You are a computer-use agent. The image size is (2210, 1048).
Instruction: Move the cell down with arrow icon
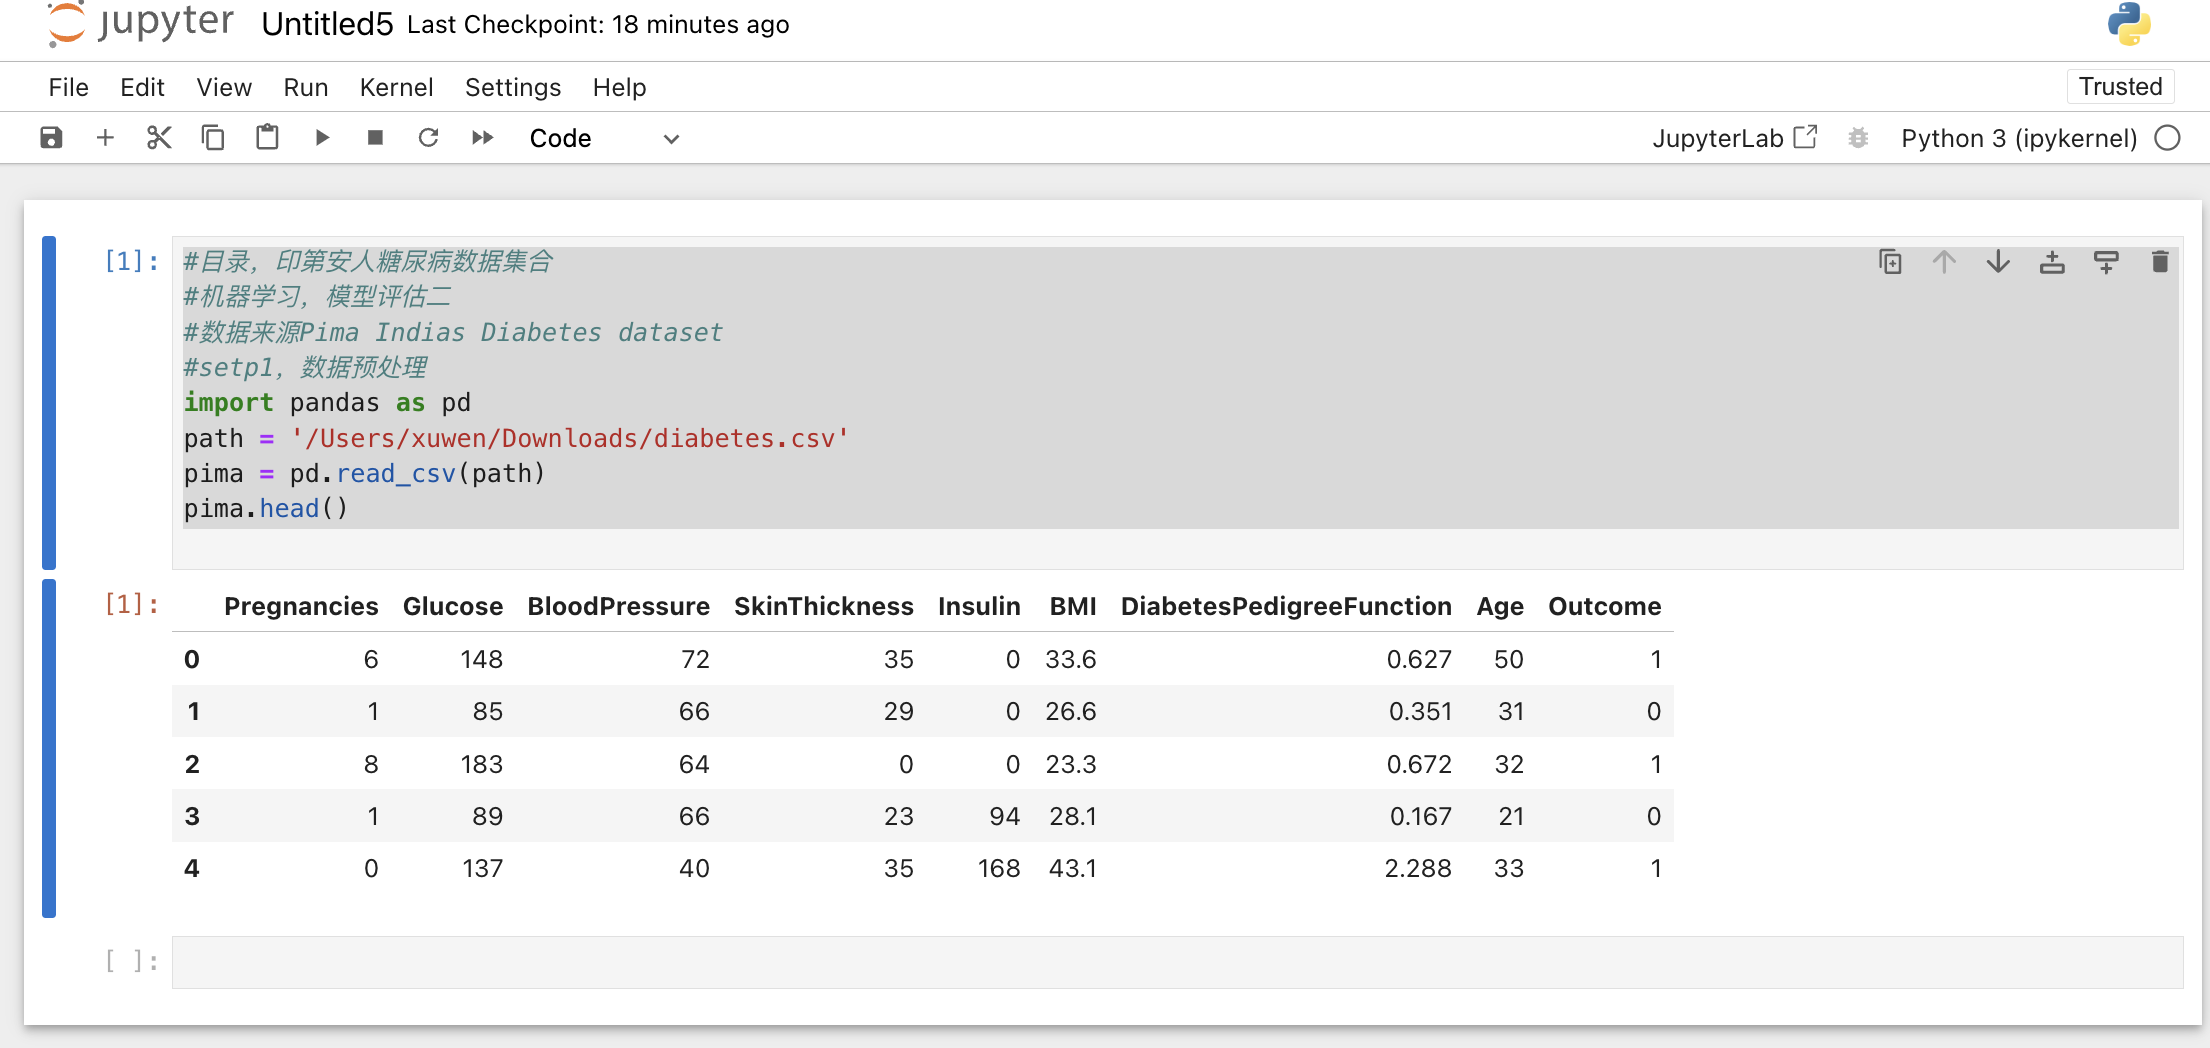(x=1998, y=262)
